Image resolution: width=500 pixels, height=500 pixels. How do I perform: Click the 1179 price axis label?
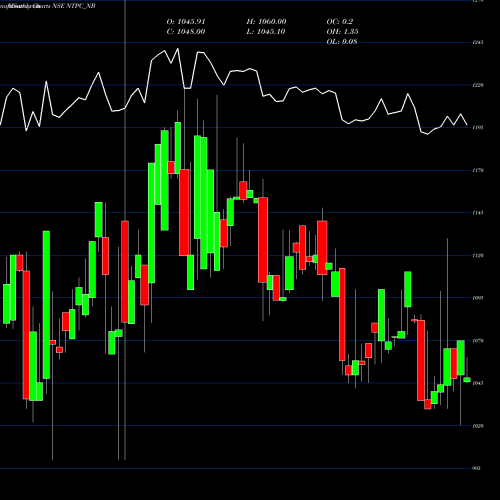point(478,170)
